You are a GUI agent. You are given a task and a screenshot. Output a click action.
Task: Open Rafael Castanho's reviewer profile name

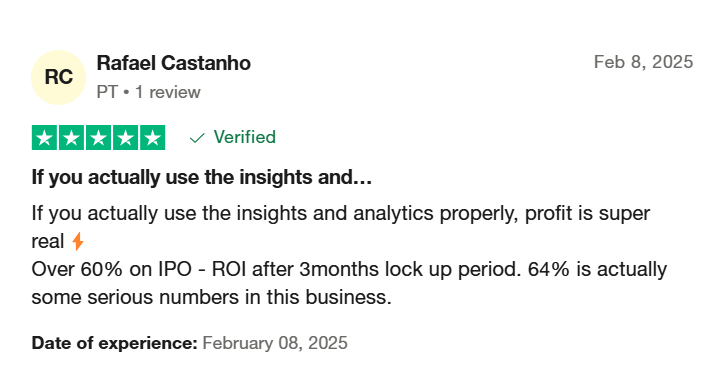coord(174,63)
